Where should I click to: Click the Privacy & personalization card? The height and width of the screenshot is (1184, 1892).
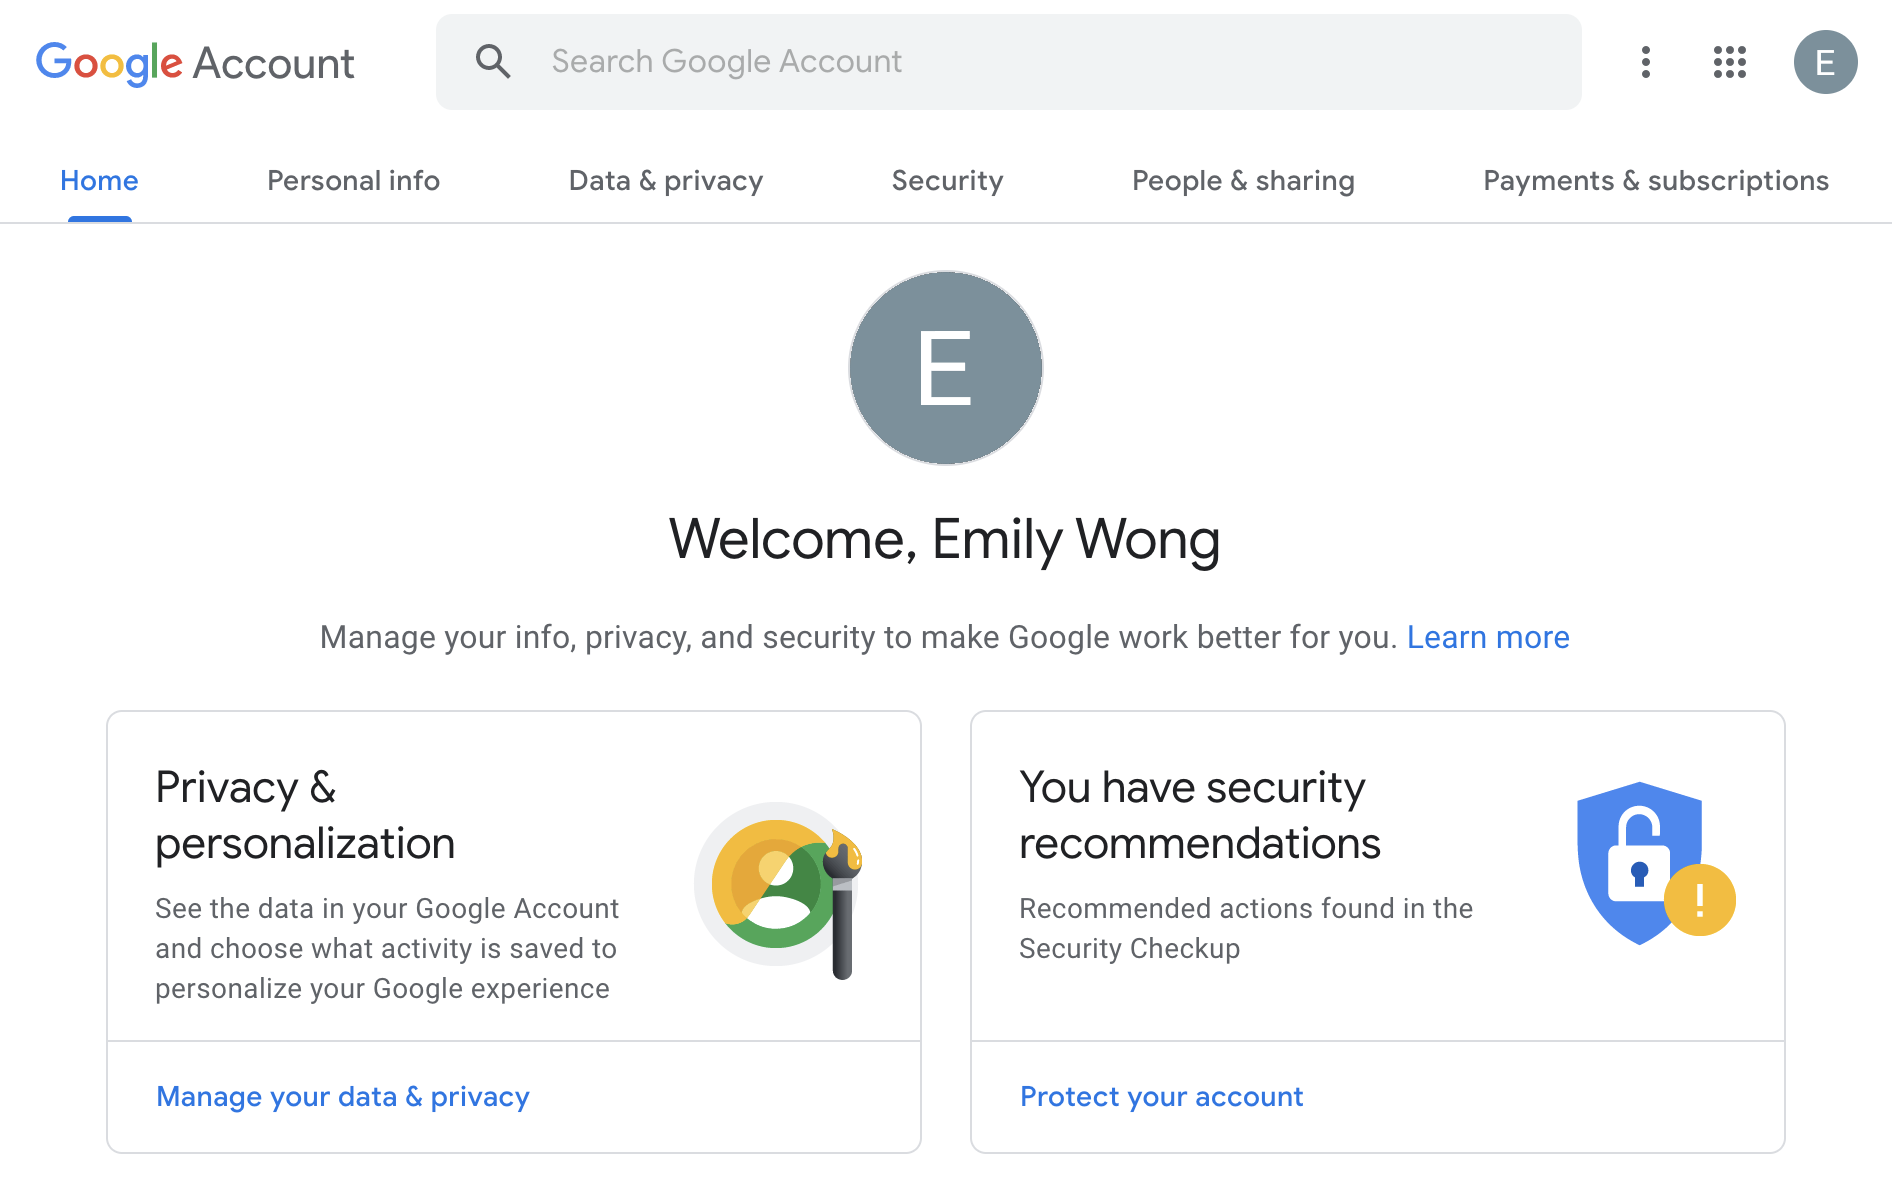tap(514, 880)
